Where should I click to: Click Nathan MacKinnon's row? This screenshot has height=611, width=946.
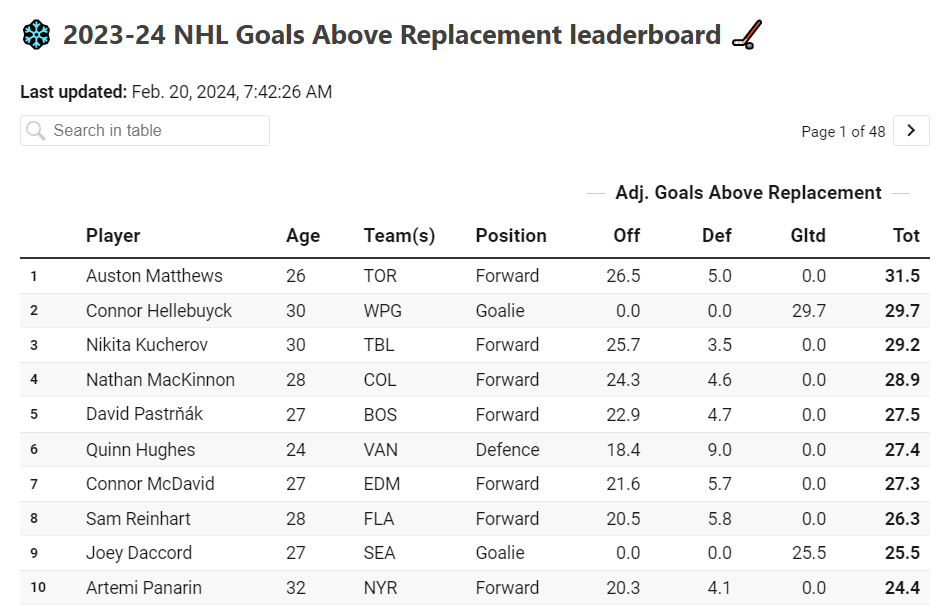click(163, 381)
